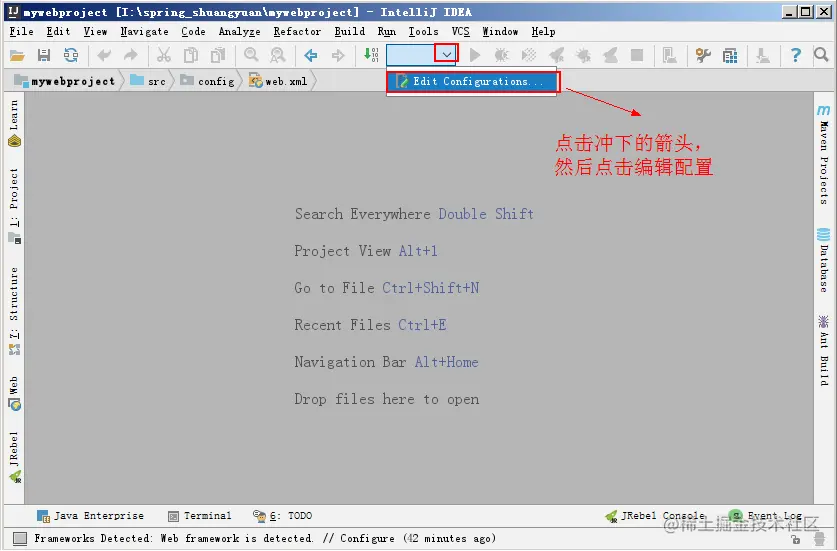
Task: Click the Frameworks Detected status message
Action: point(265,538)
